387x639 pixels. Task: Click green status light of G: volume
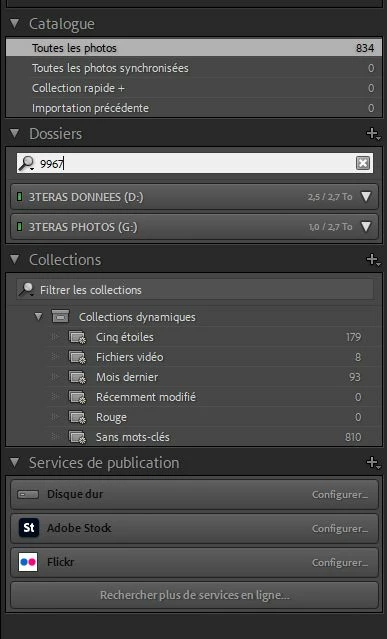point(19,227)
